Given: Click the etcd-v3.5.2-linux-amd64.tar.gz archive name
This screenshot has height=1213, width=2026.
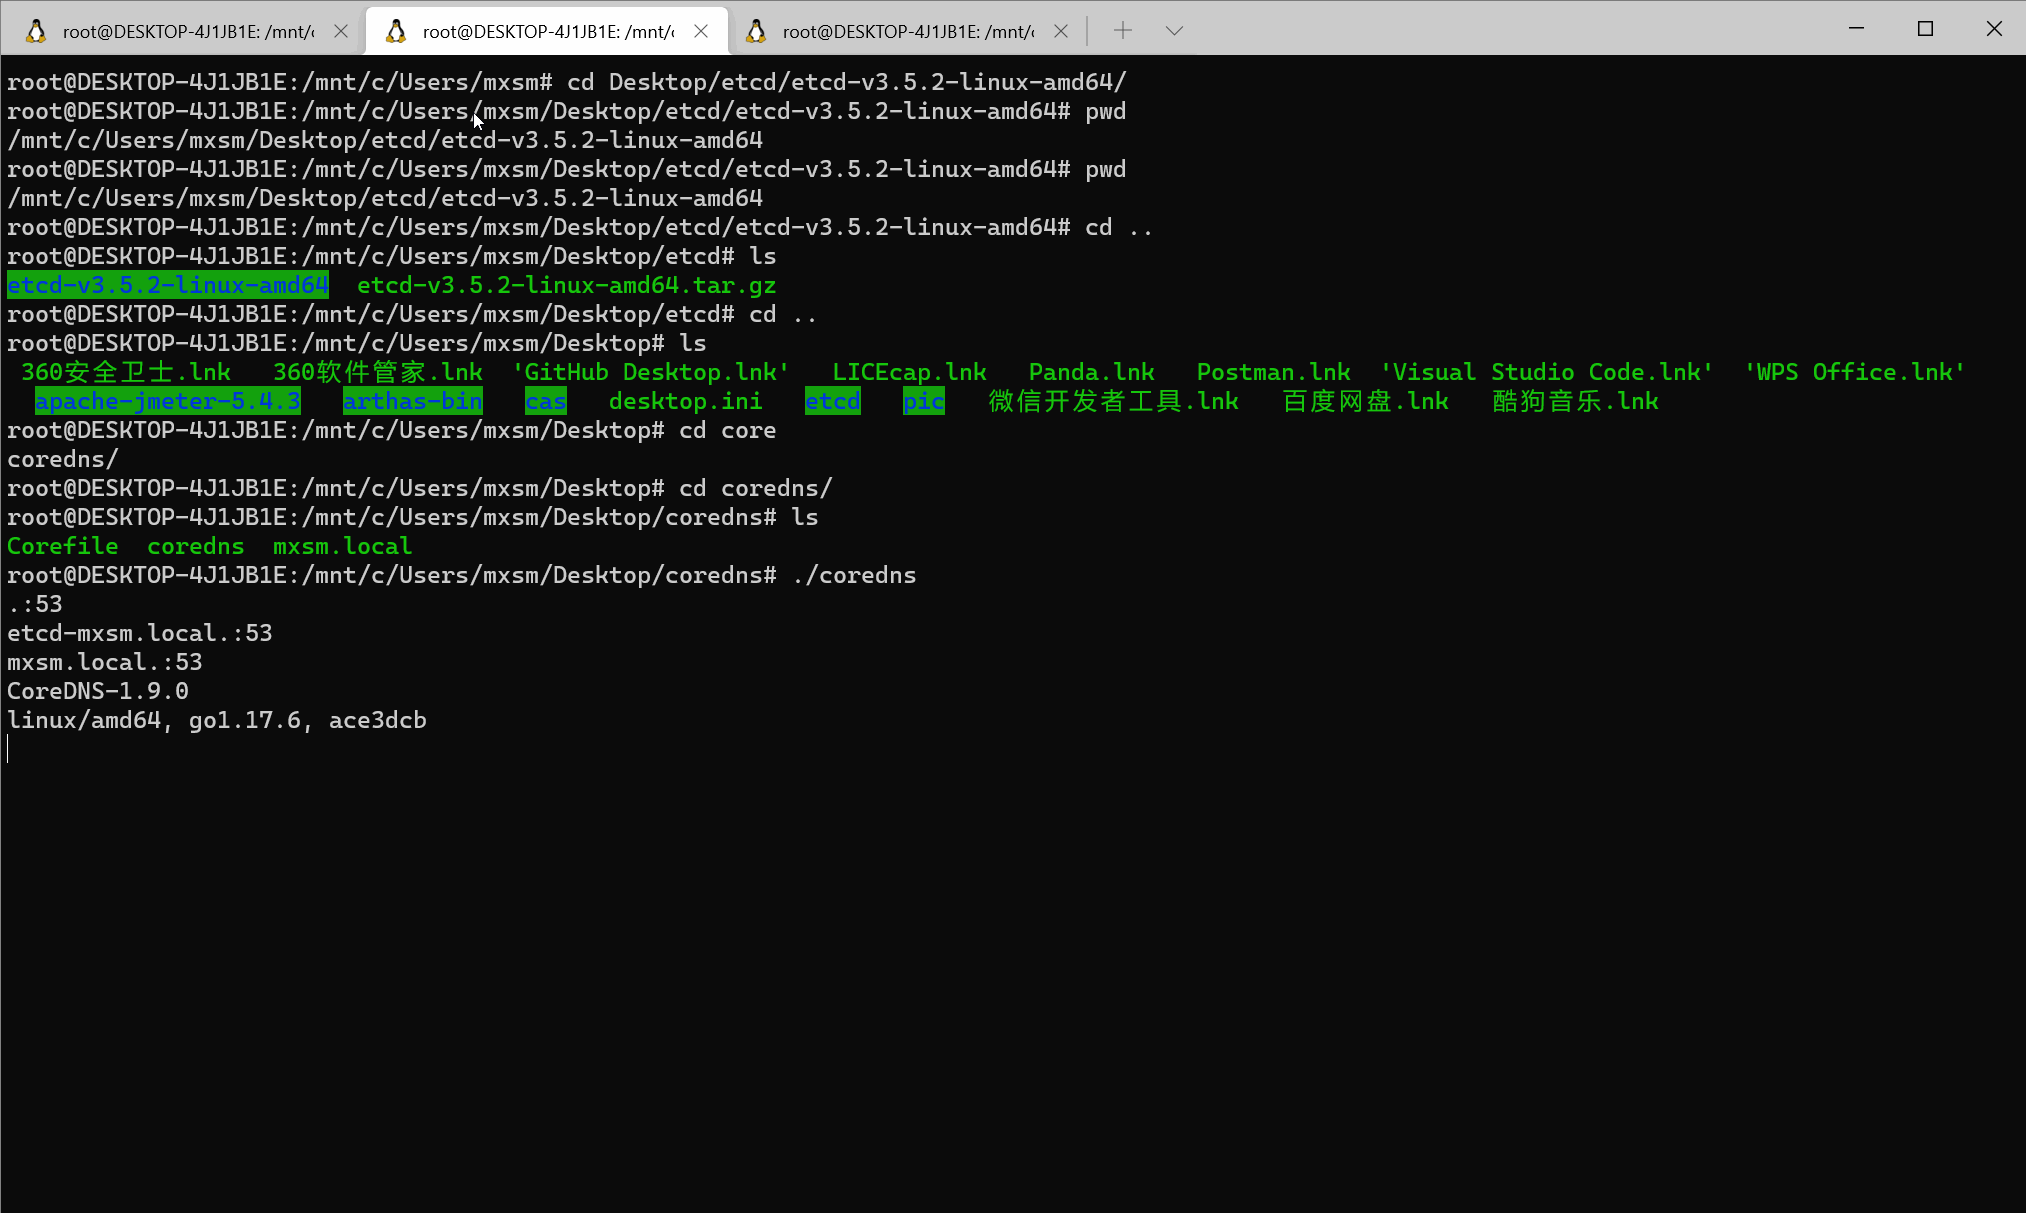Looking at the screenshot, I should [566, 285].
